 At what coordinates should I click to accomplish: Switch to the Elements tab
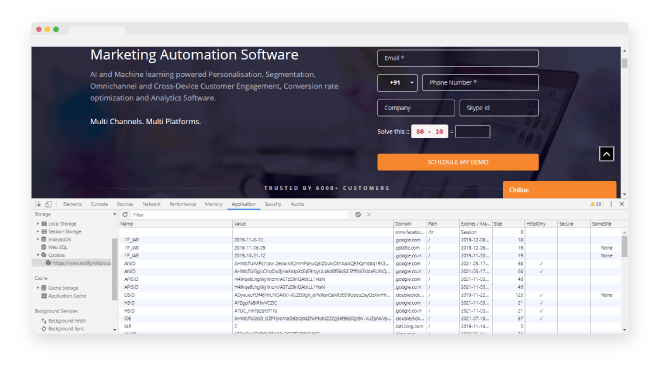[x=72, y=204]
